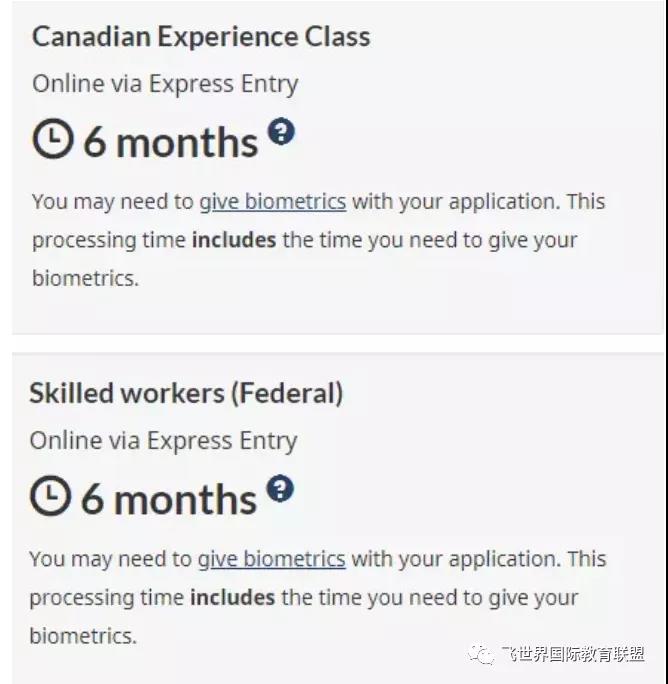Click bold 'includes' word in first card
This screenshot has width=668, height=684.
click(x=234, y=240)
